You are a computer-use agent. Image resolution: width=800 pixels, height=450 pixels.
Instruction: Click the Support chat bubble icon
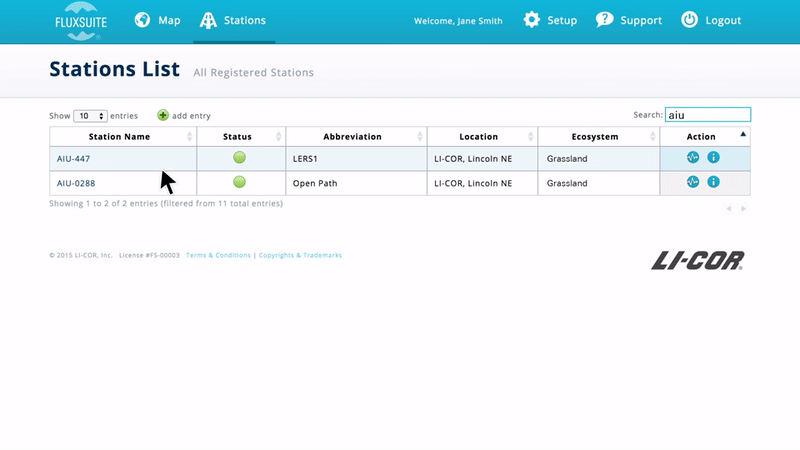[x=604, y=20]
